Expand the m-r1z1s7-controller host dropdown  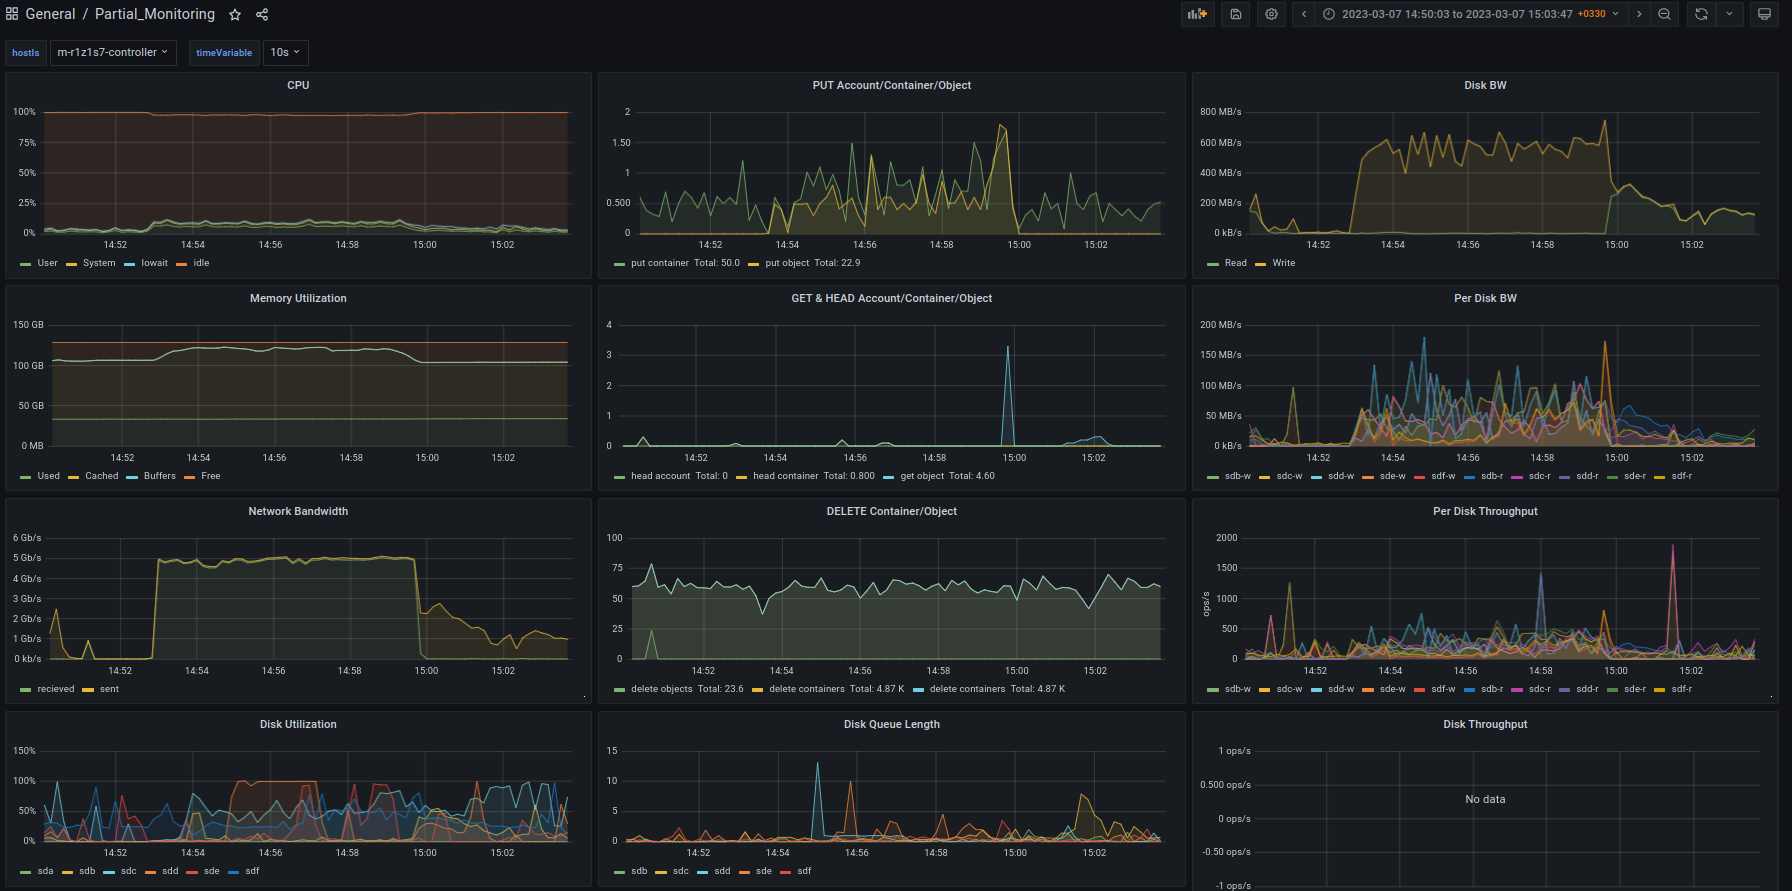click(x=112, y=52)
